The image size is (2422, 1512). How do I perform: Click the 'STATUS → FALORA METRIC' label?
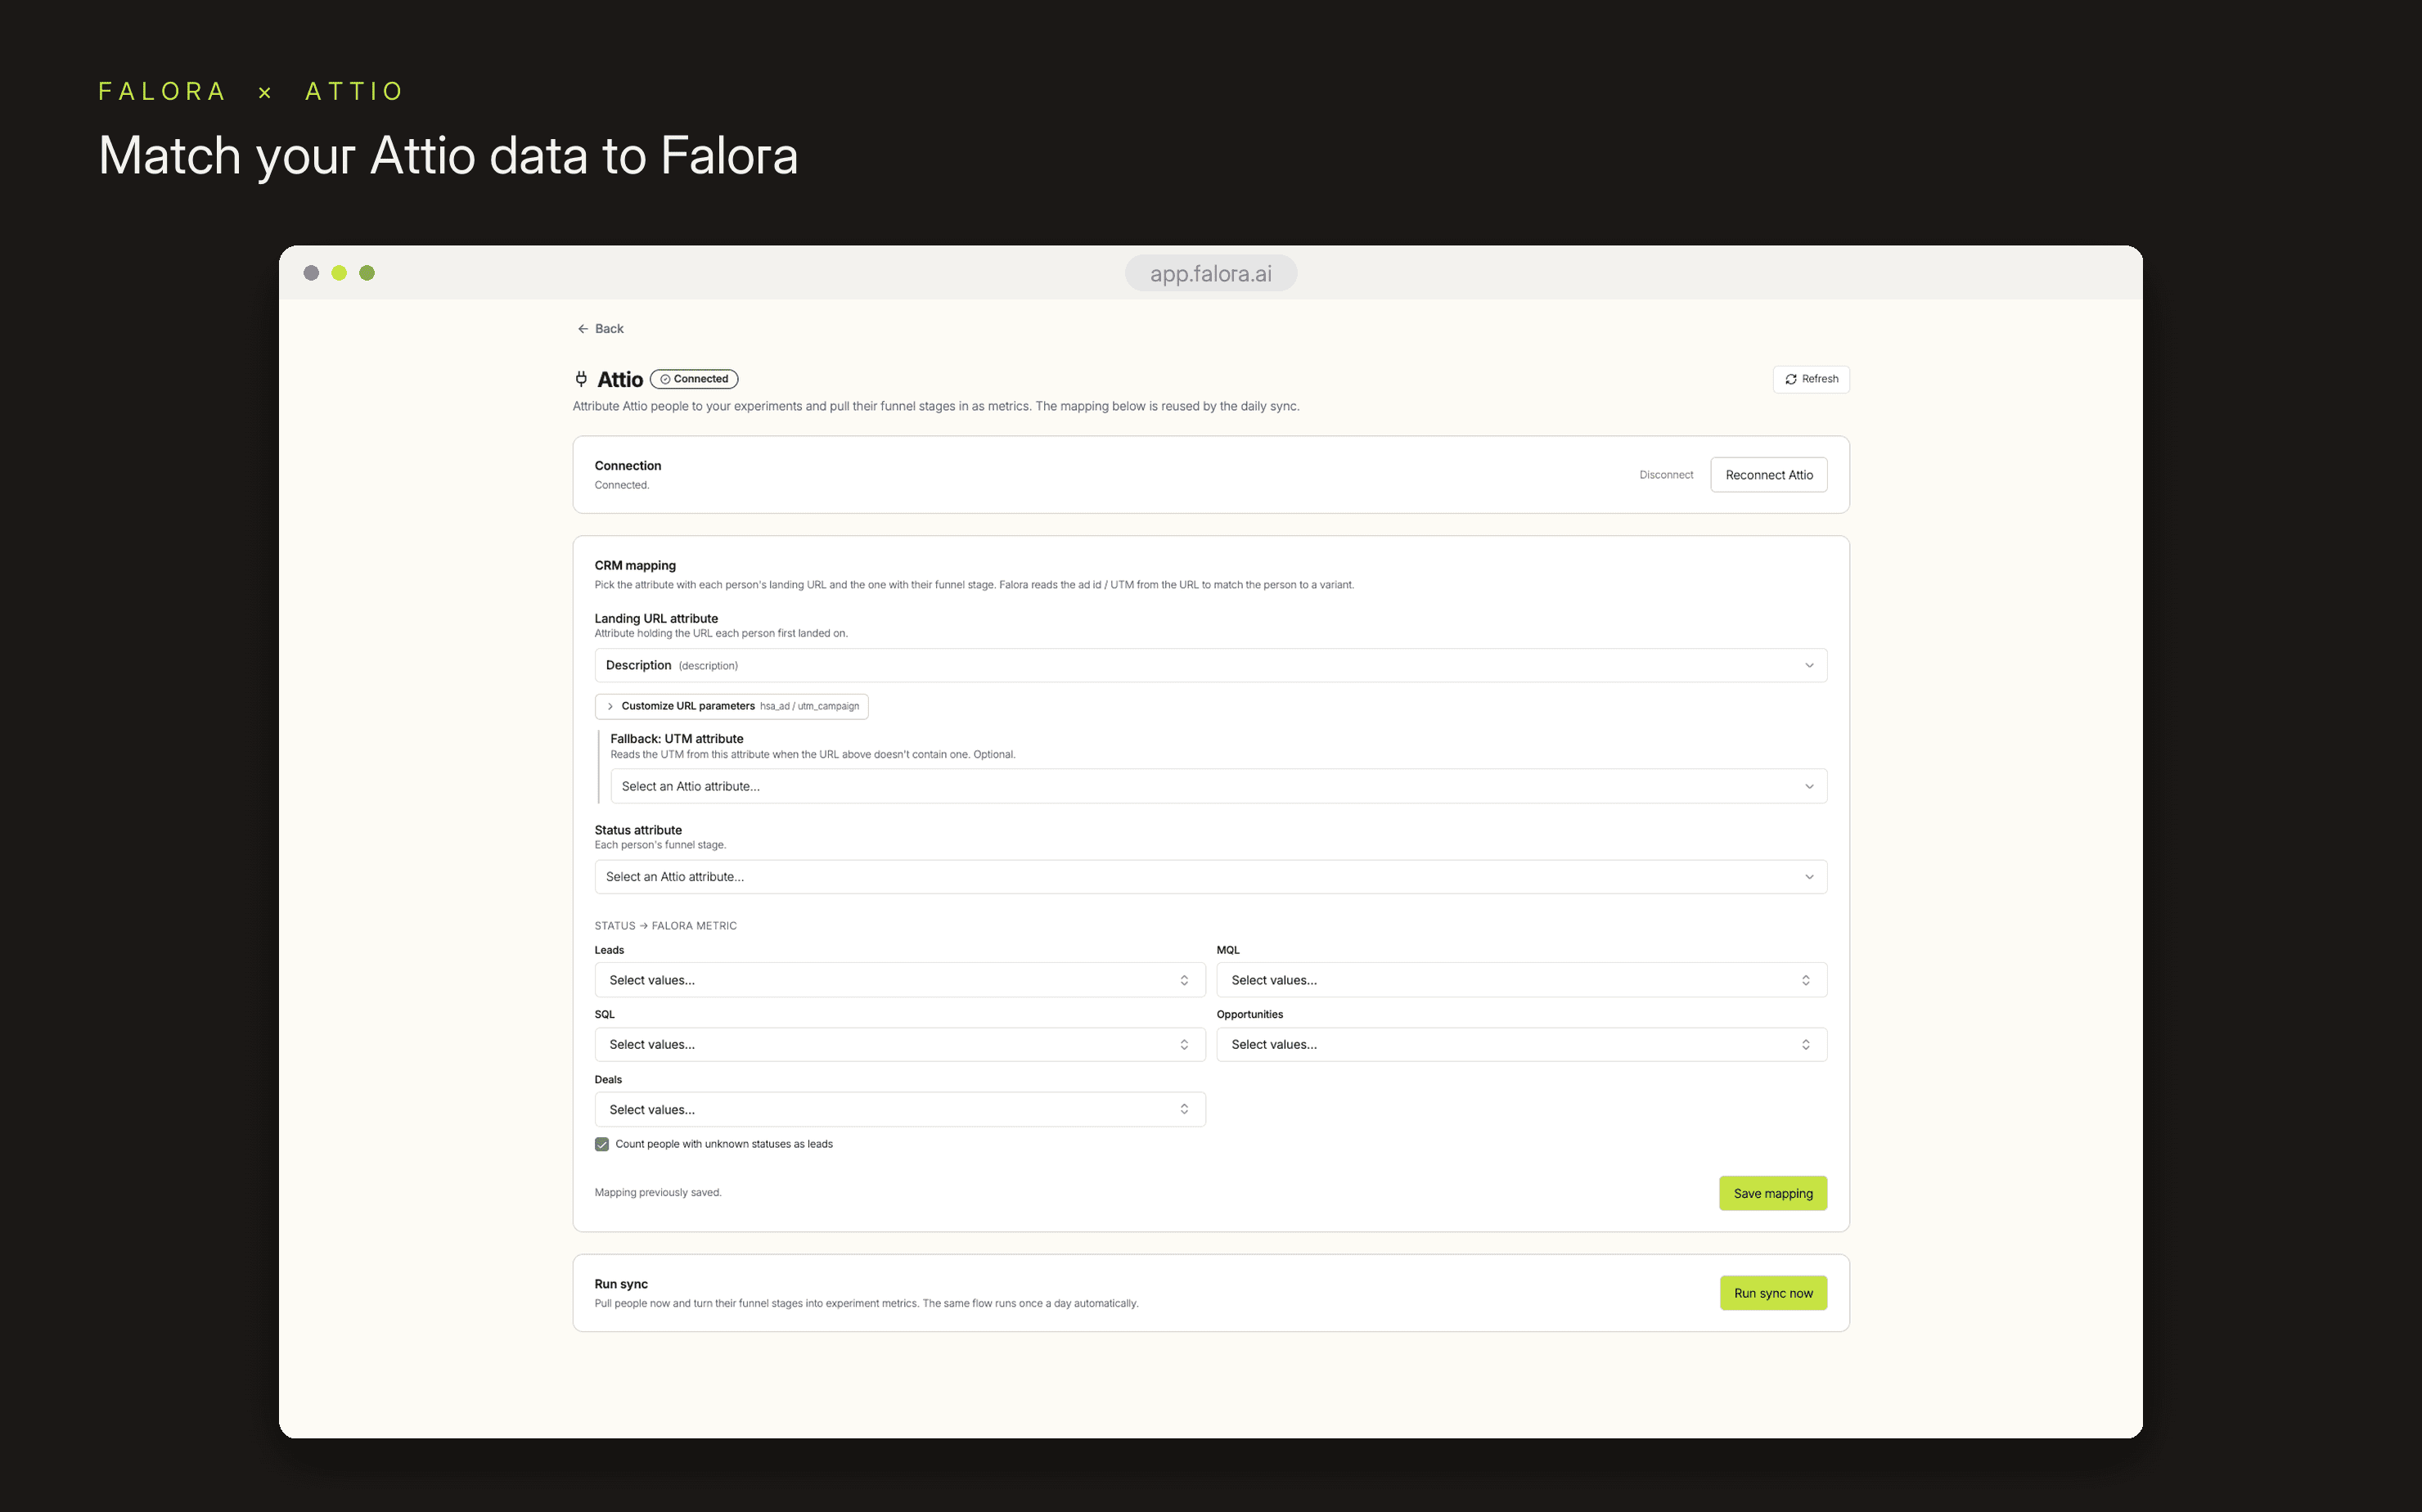pyautogui.click(x=665, y=926)
